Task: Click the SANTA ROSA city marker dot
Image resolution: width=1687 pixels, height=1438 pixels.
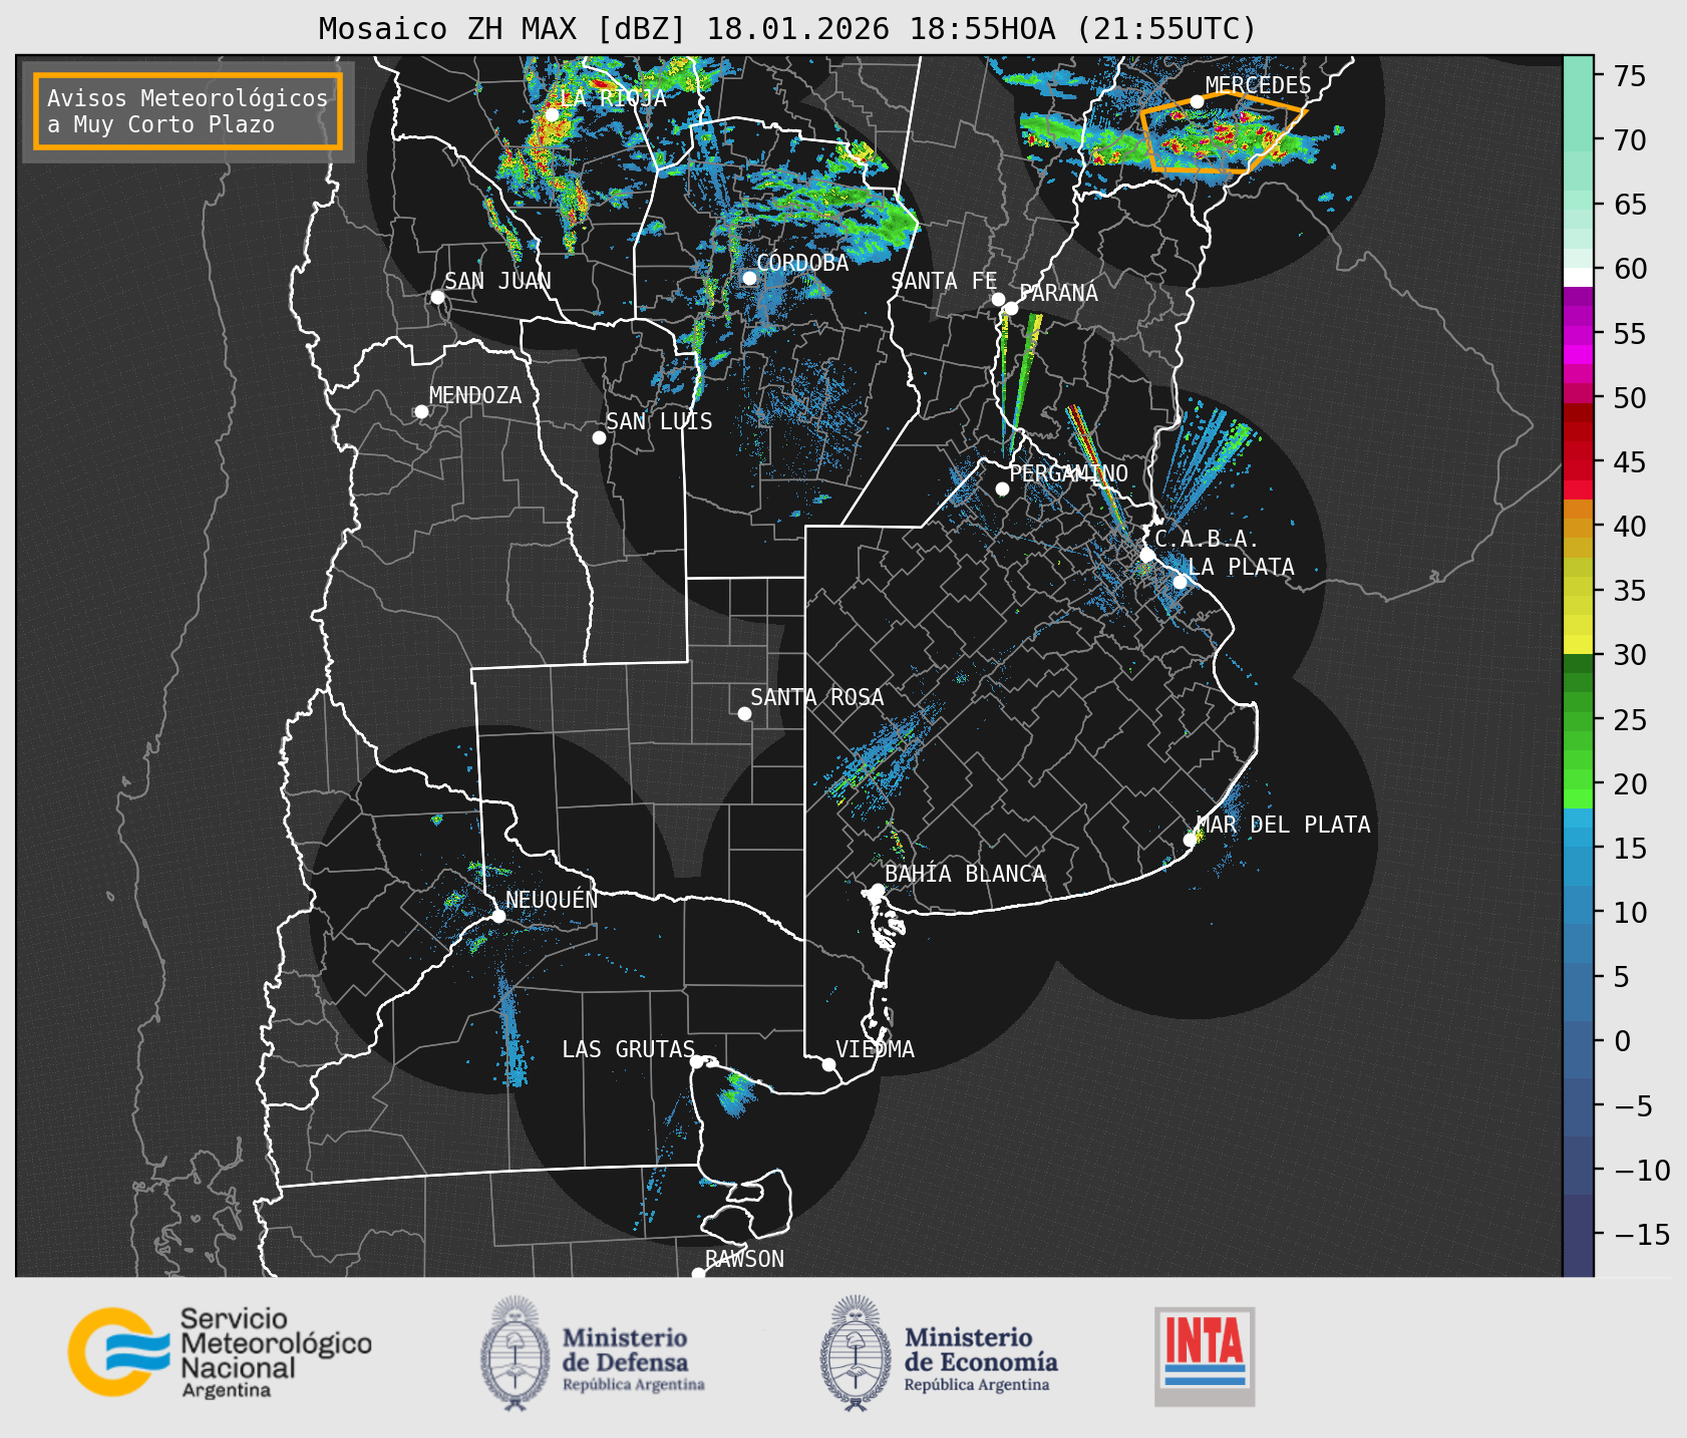Action: coord(744,713)
